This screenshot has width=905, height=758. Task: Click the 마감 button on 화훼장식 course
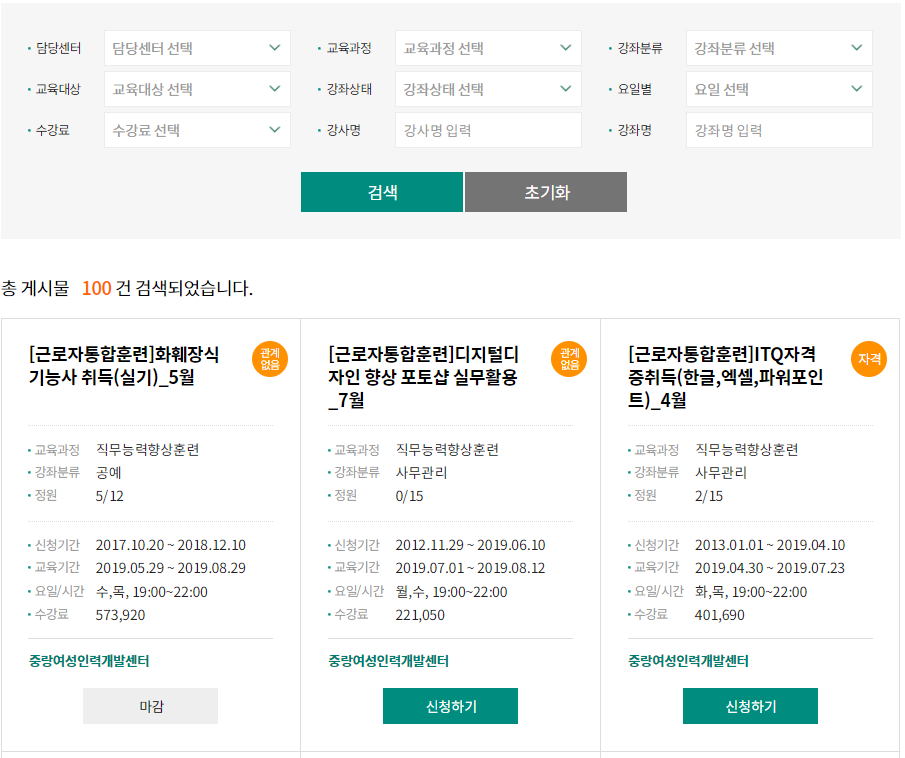[x=149, y=705]
